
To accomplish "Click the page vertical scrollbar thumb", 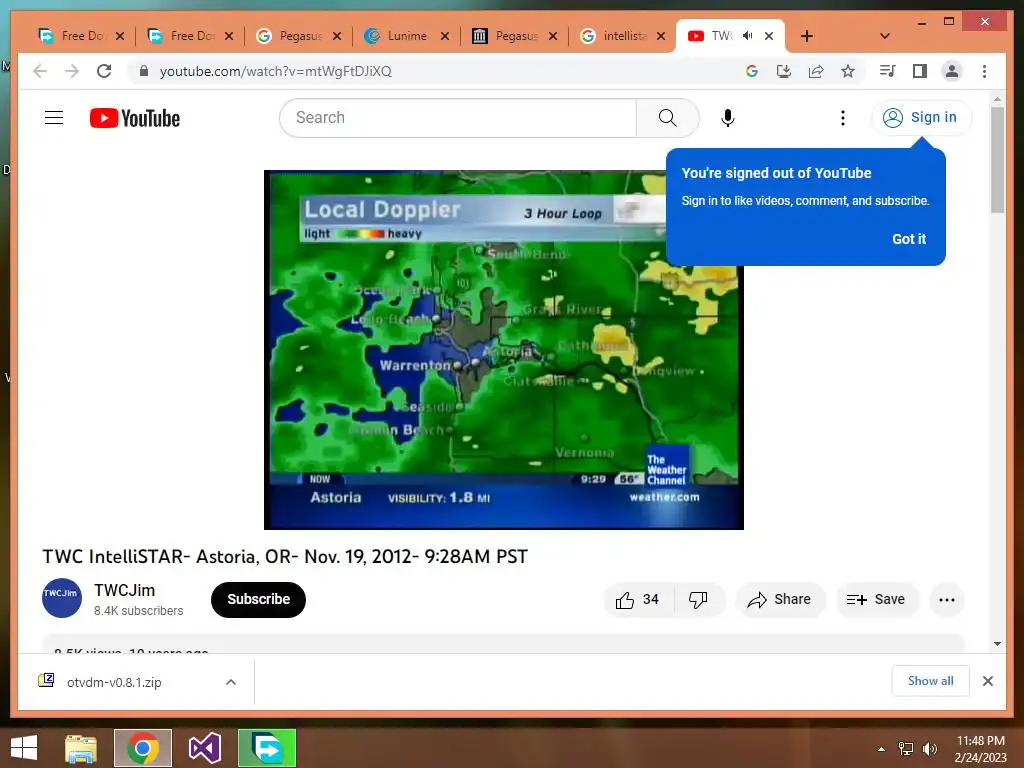I will coord(997,159).
